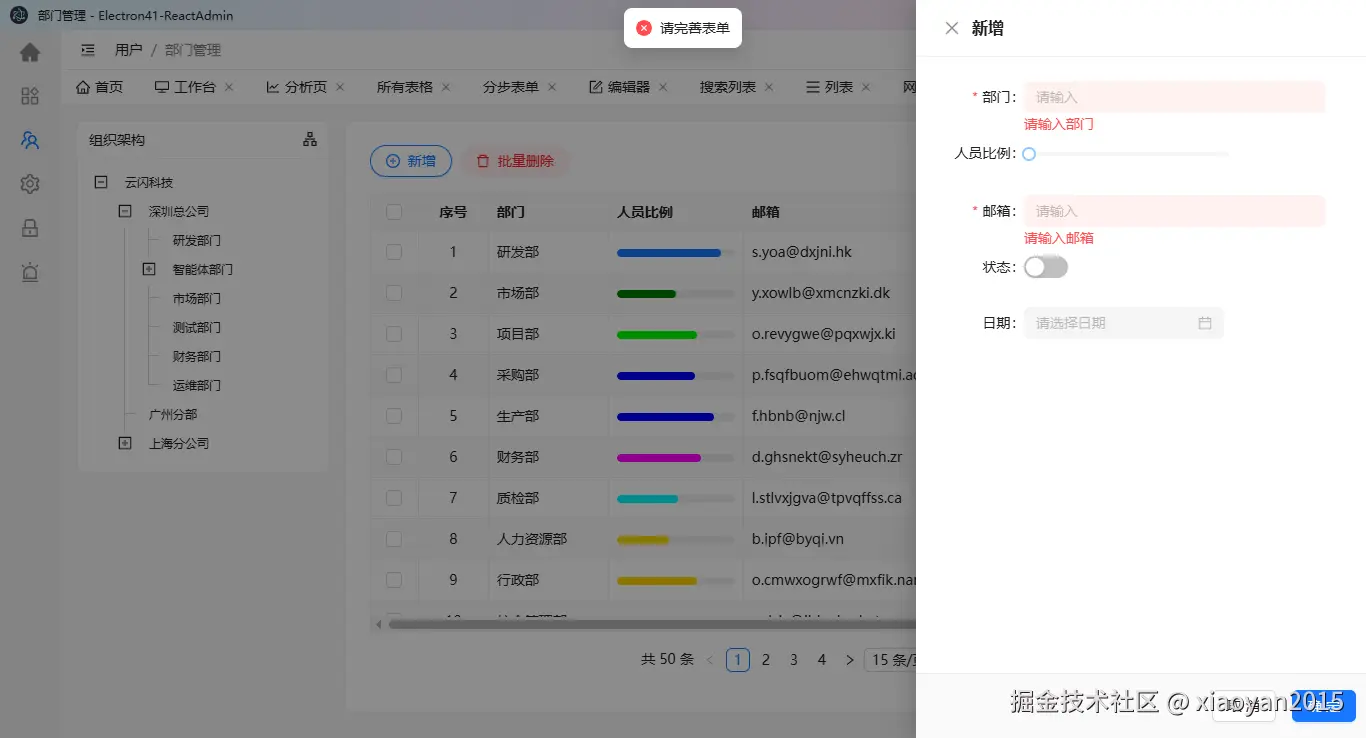Image resolution: width=1366 pixels, height=738 pixels.
Task: Go to next page with pagination arrow
Action: [850, 660]
